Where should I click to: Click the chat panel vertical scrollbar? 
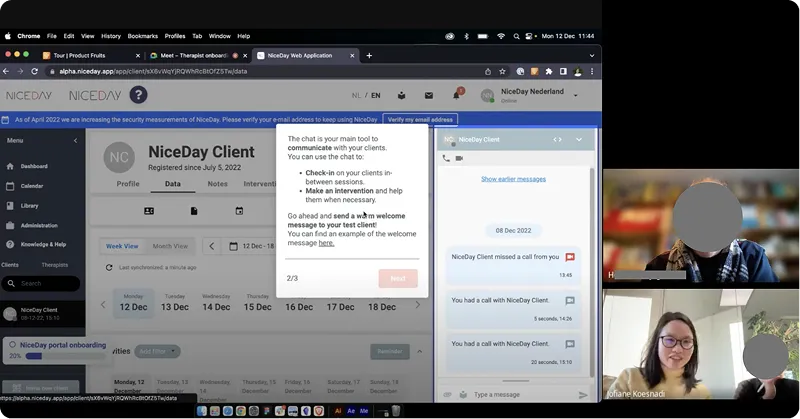click(x=592, y=270)
